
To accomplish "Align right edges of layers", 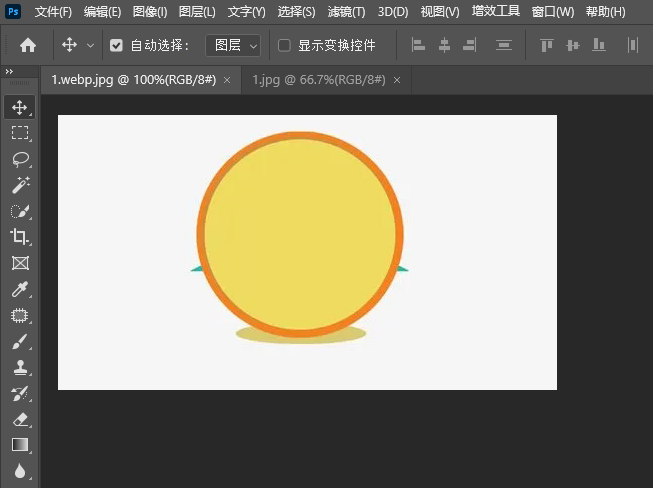I will (x=470, y=45).
